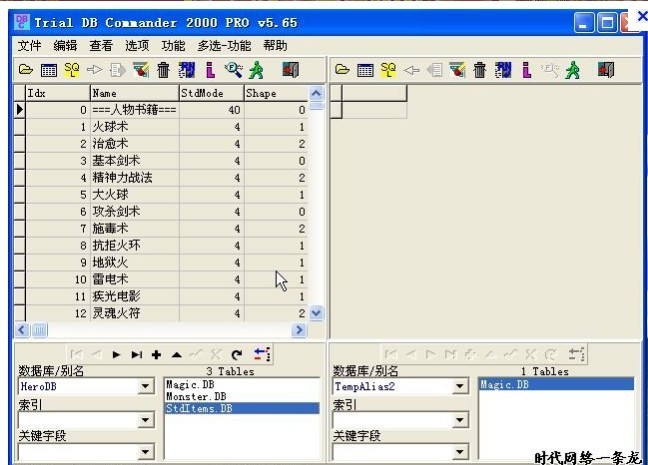The image size is (648, 465).
Task: Click the blue structure icon in the right toolbar
Action: [503, 70]
